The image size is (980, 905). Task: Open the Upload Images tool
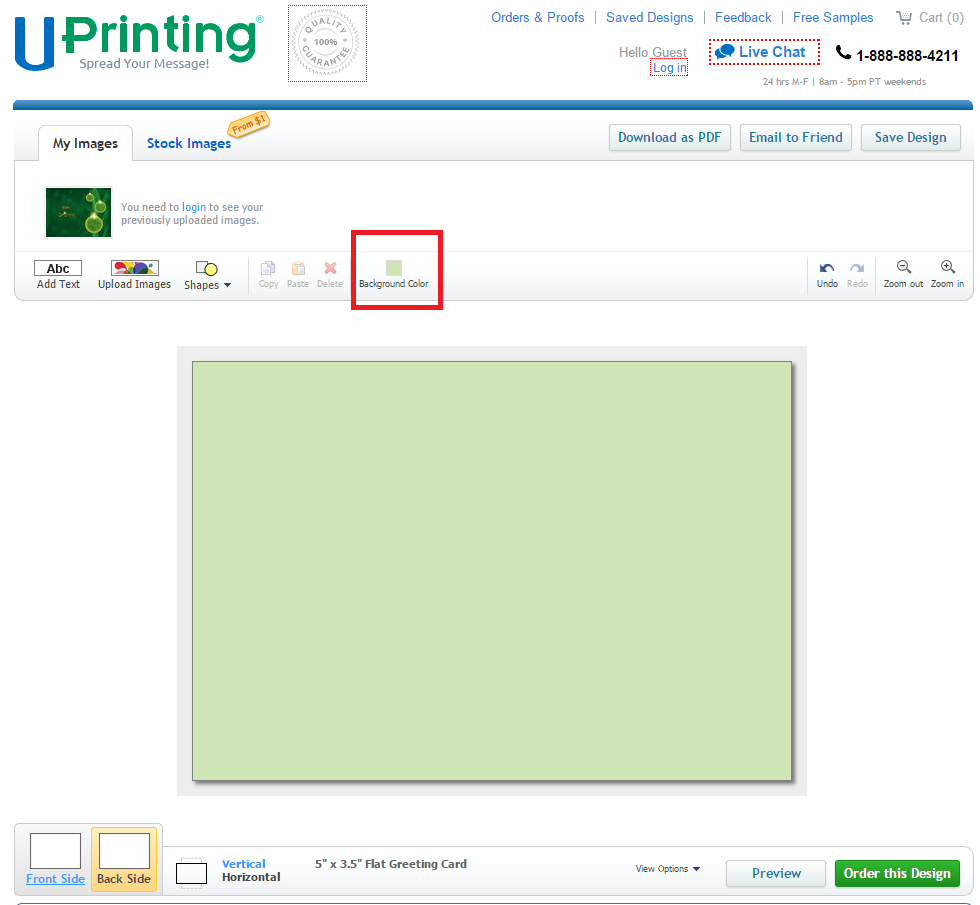pos(134,269)
